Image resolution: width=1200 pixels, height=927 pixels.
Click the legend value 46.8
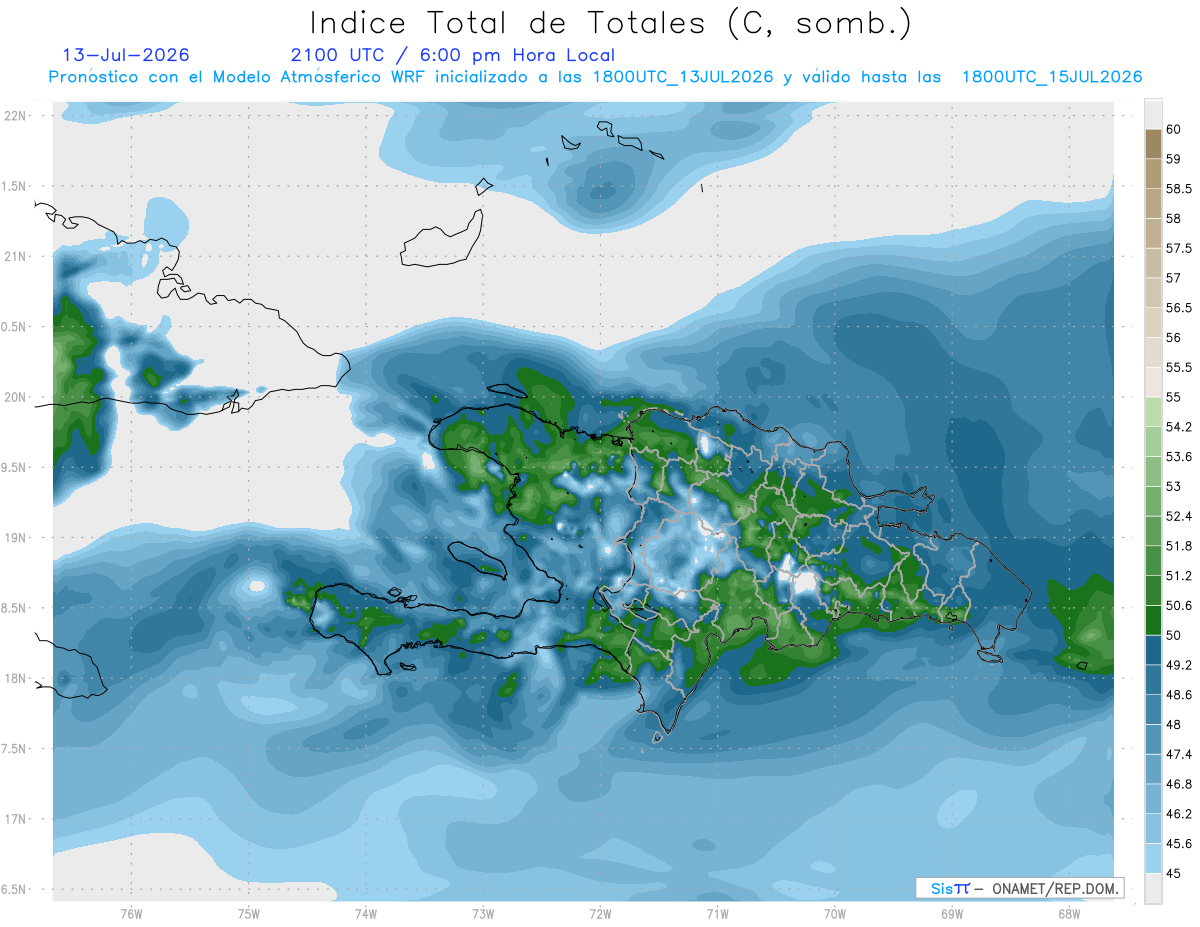point(1178,784)
